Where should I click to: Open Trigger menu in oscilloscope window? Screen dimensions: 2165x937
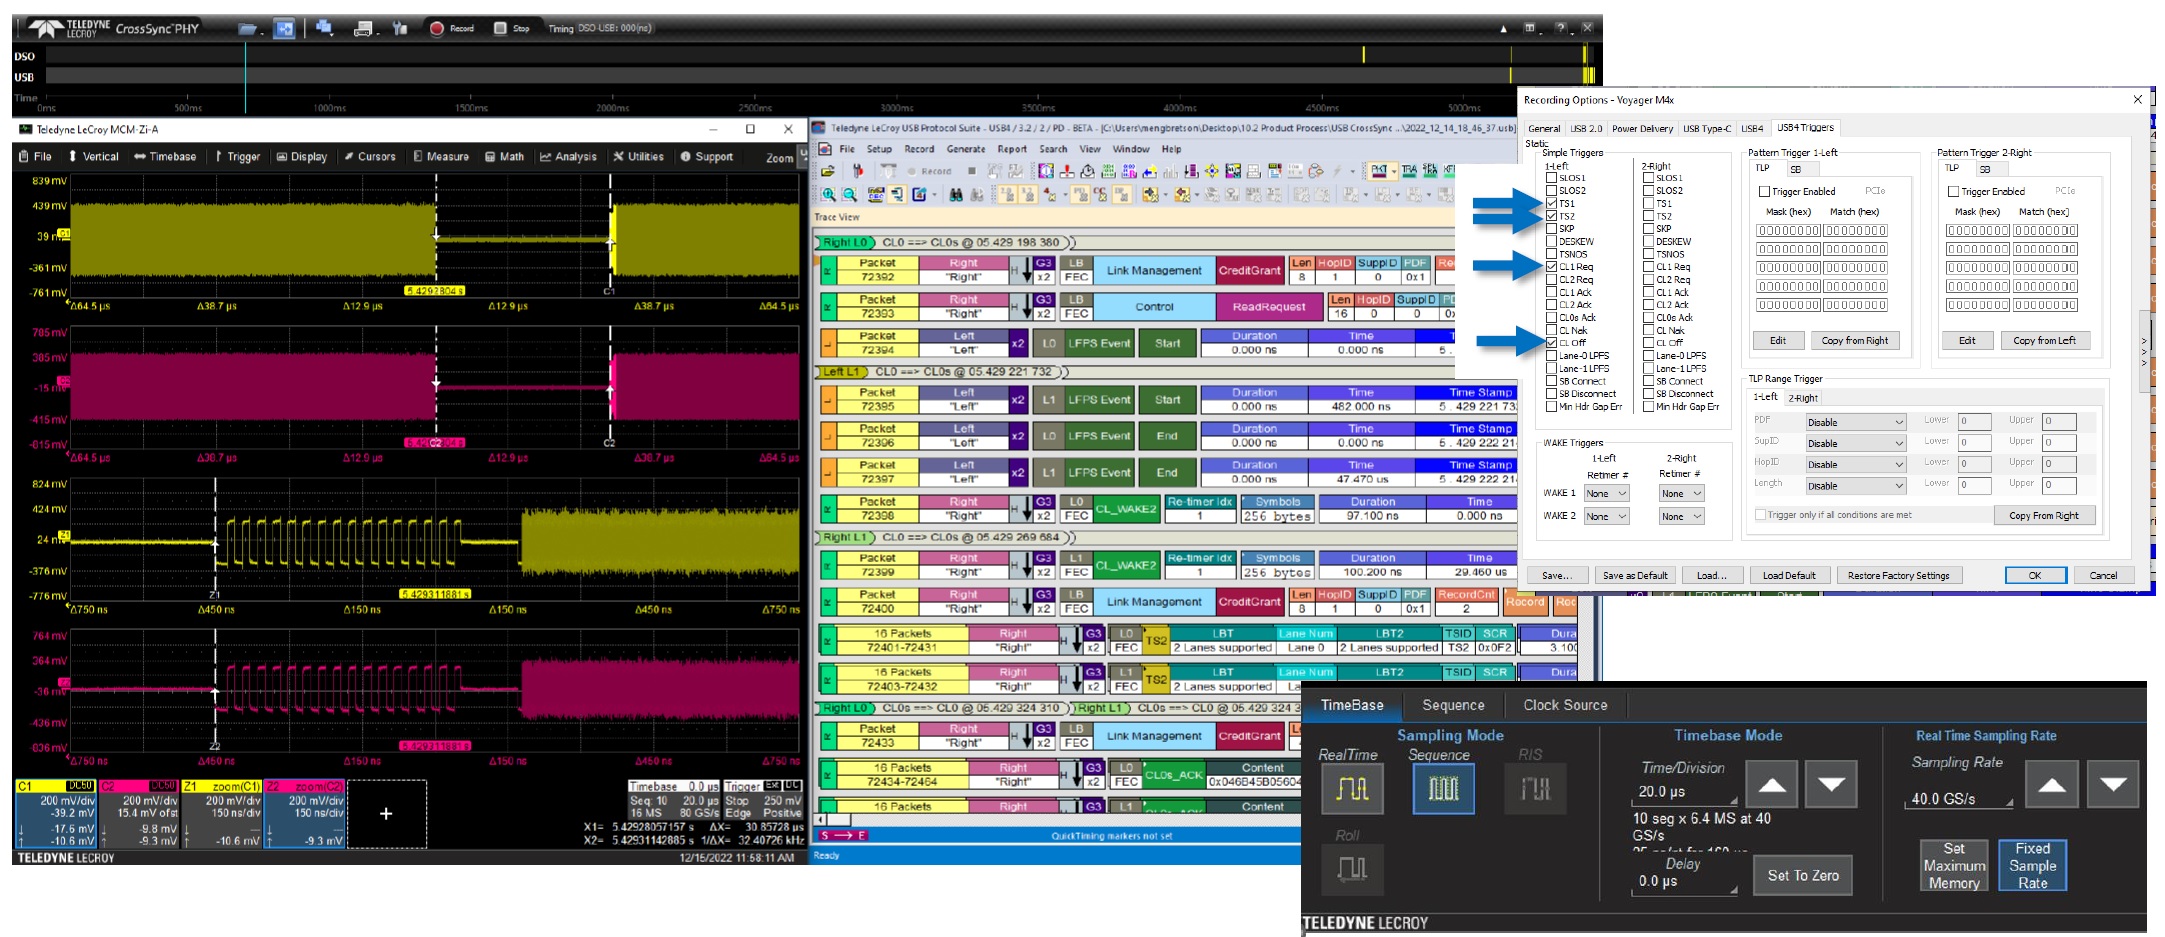pos(238,156)
